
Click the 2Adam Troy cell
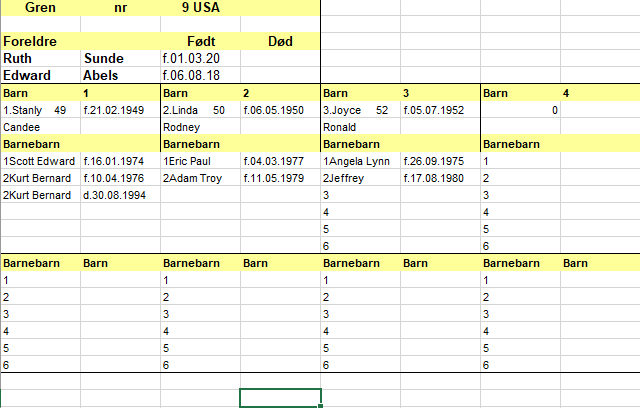click(x=200, y=178)
